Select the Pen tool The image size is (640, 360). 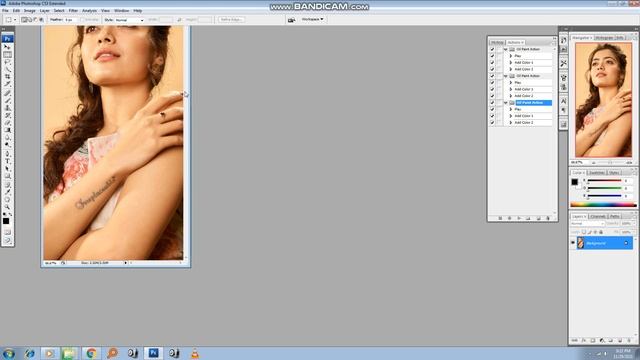[x=7, y=153]
